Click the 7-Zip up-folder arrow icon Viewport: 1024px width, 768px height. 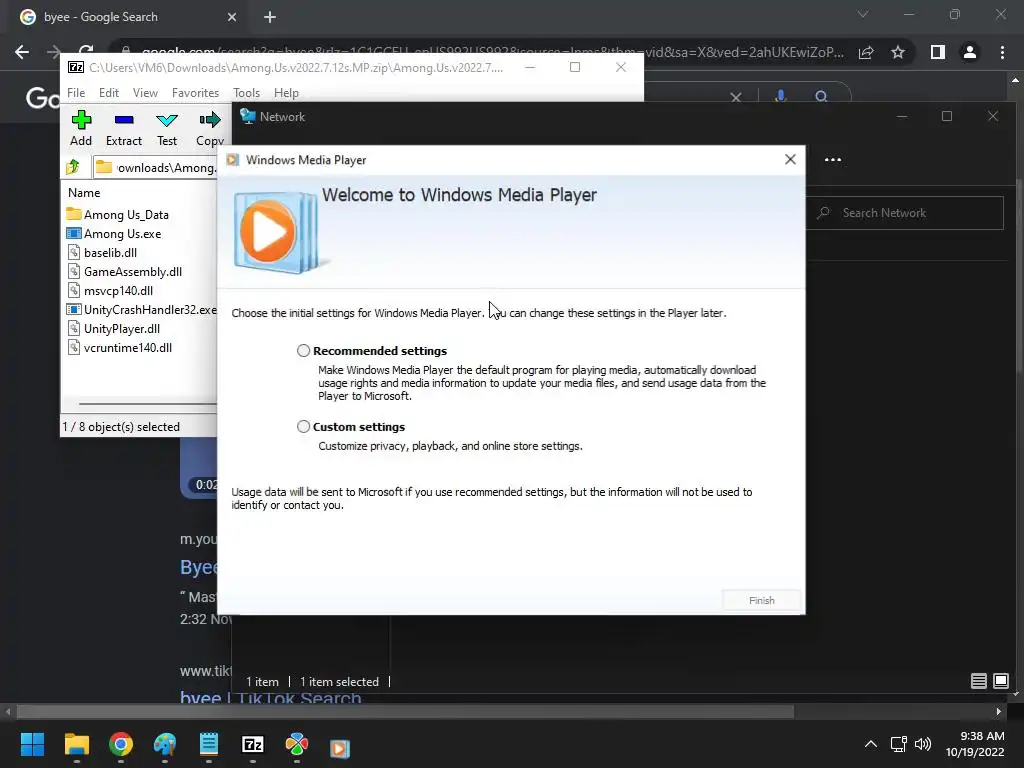73,167
